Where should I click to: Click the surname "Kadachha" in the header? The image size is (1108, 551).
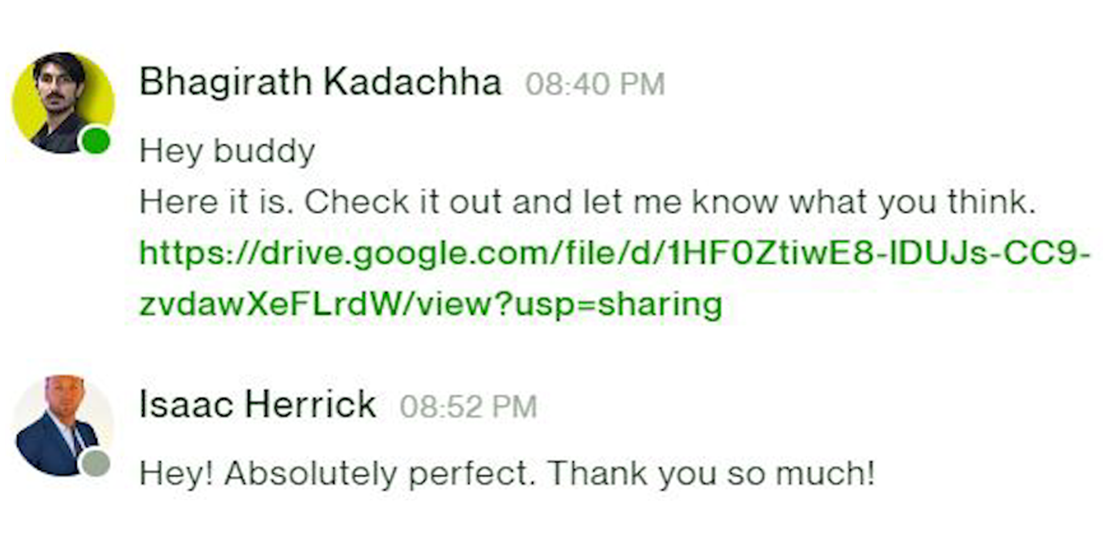(x=412, y=83)
